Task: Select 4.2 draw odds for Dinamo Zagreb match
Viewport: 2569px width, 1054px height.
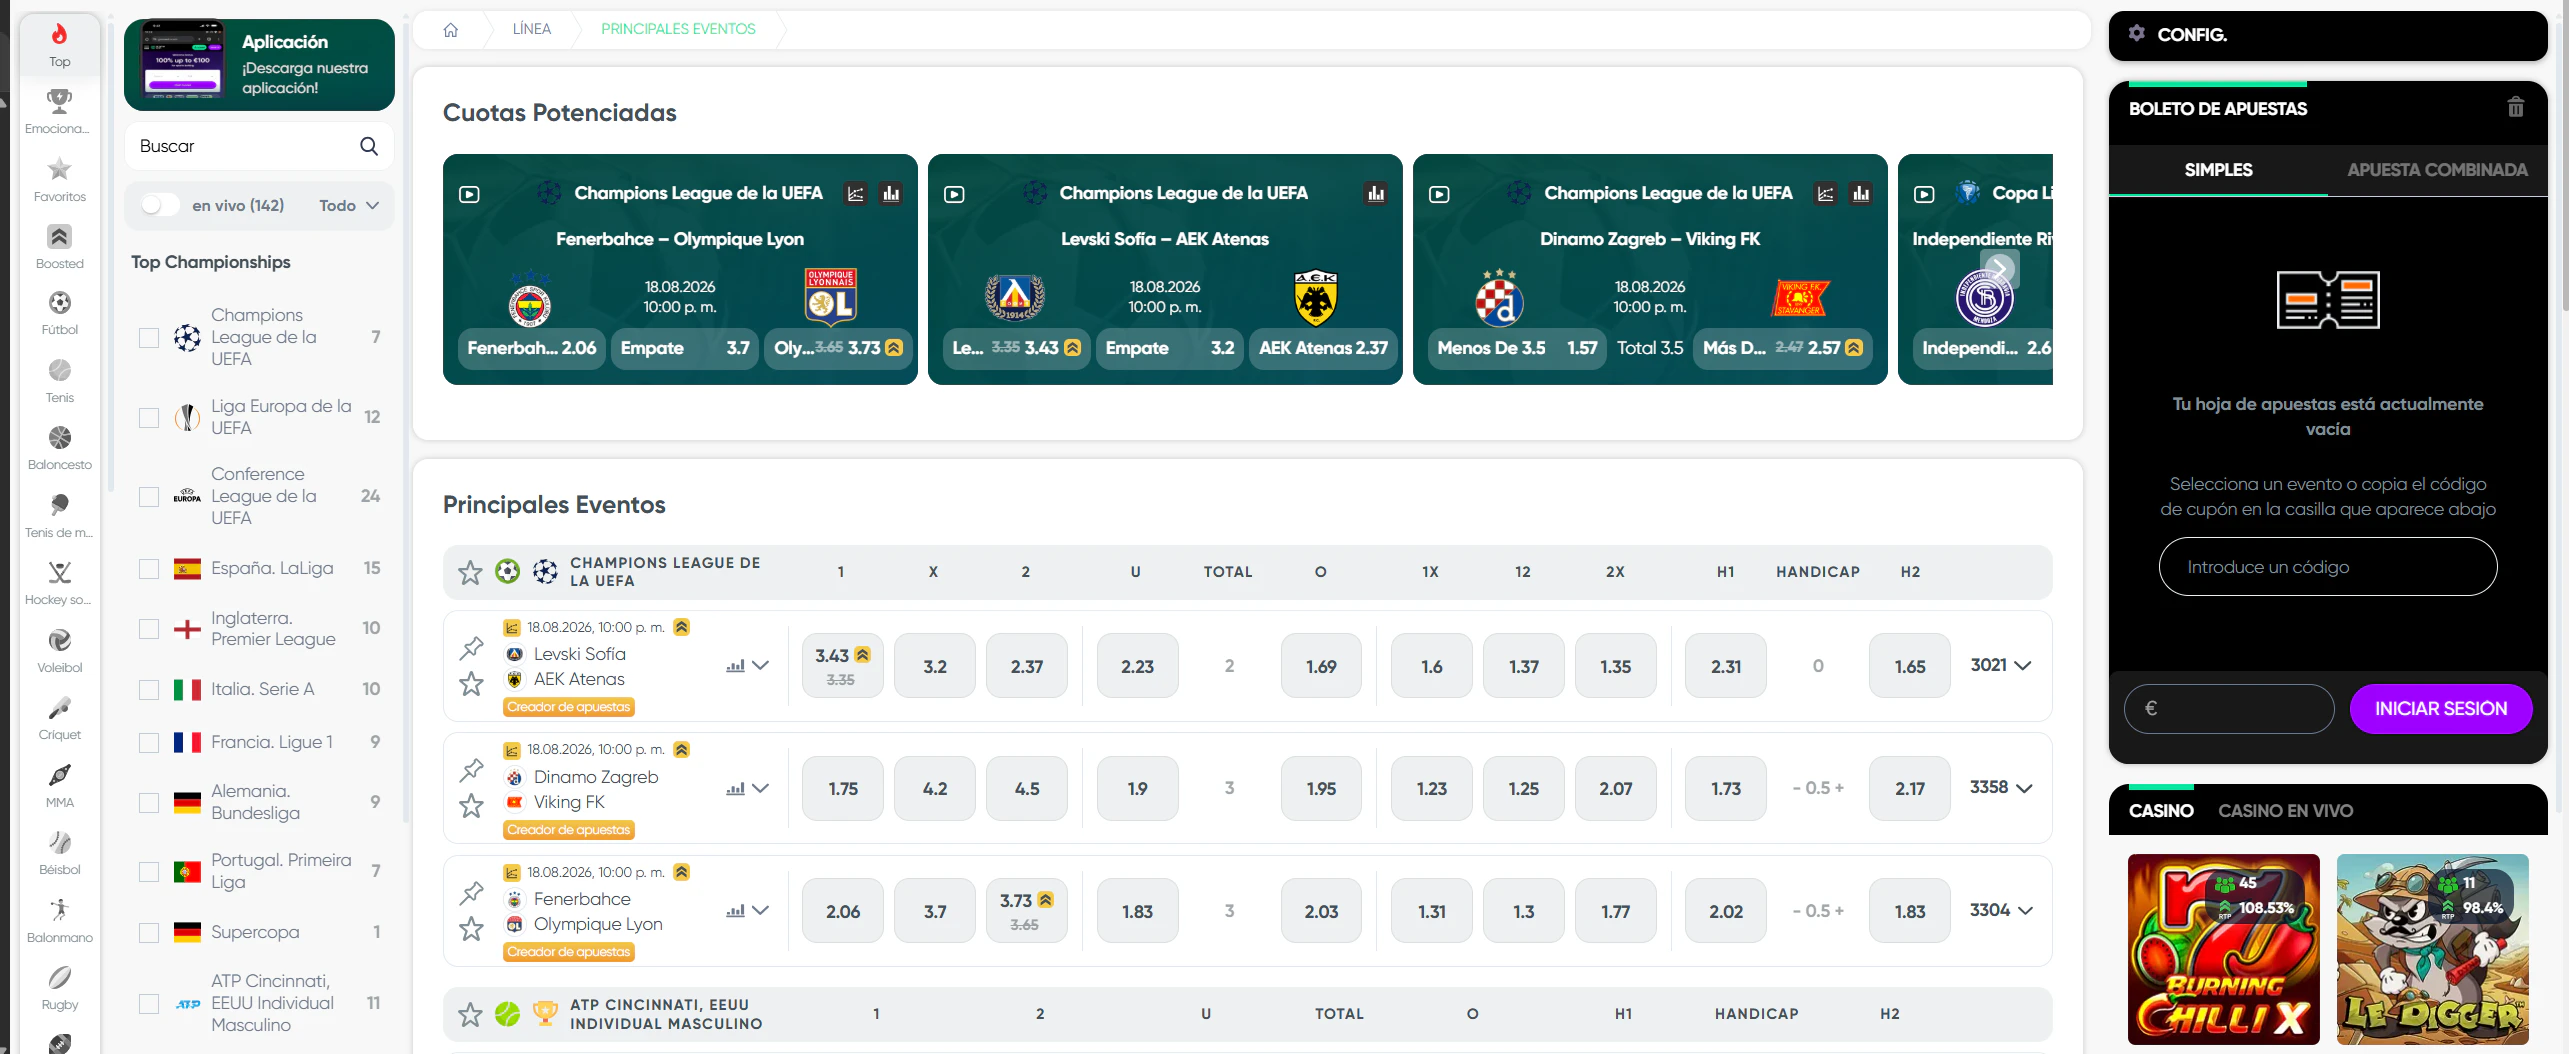Action: tap(934, 789)
